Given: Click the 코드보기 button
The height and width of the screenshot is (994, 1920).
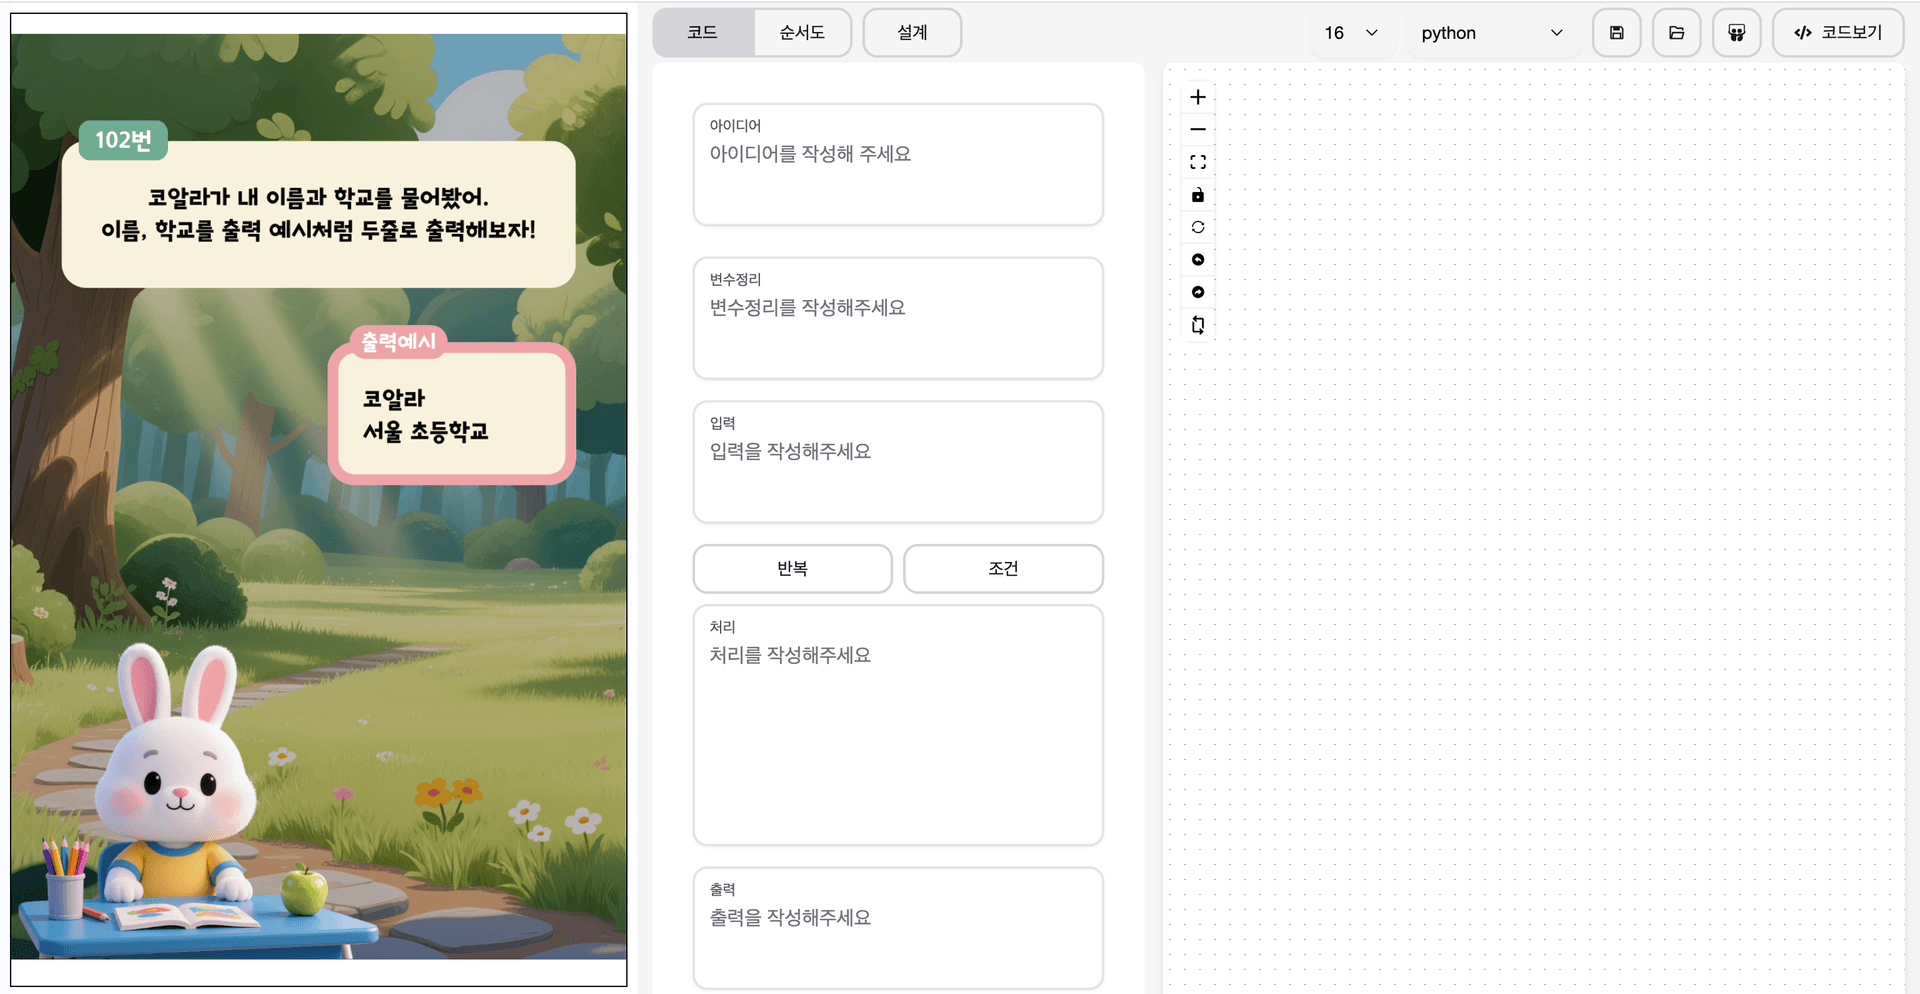Looking at the screenshot, I should pos(1837,32).
